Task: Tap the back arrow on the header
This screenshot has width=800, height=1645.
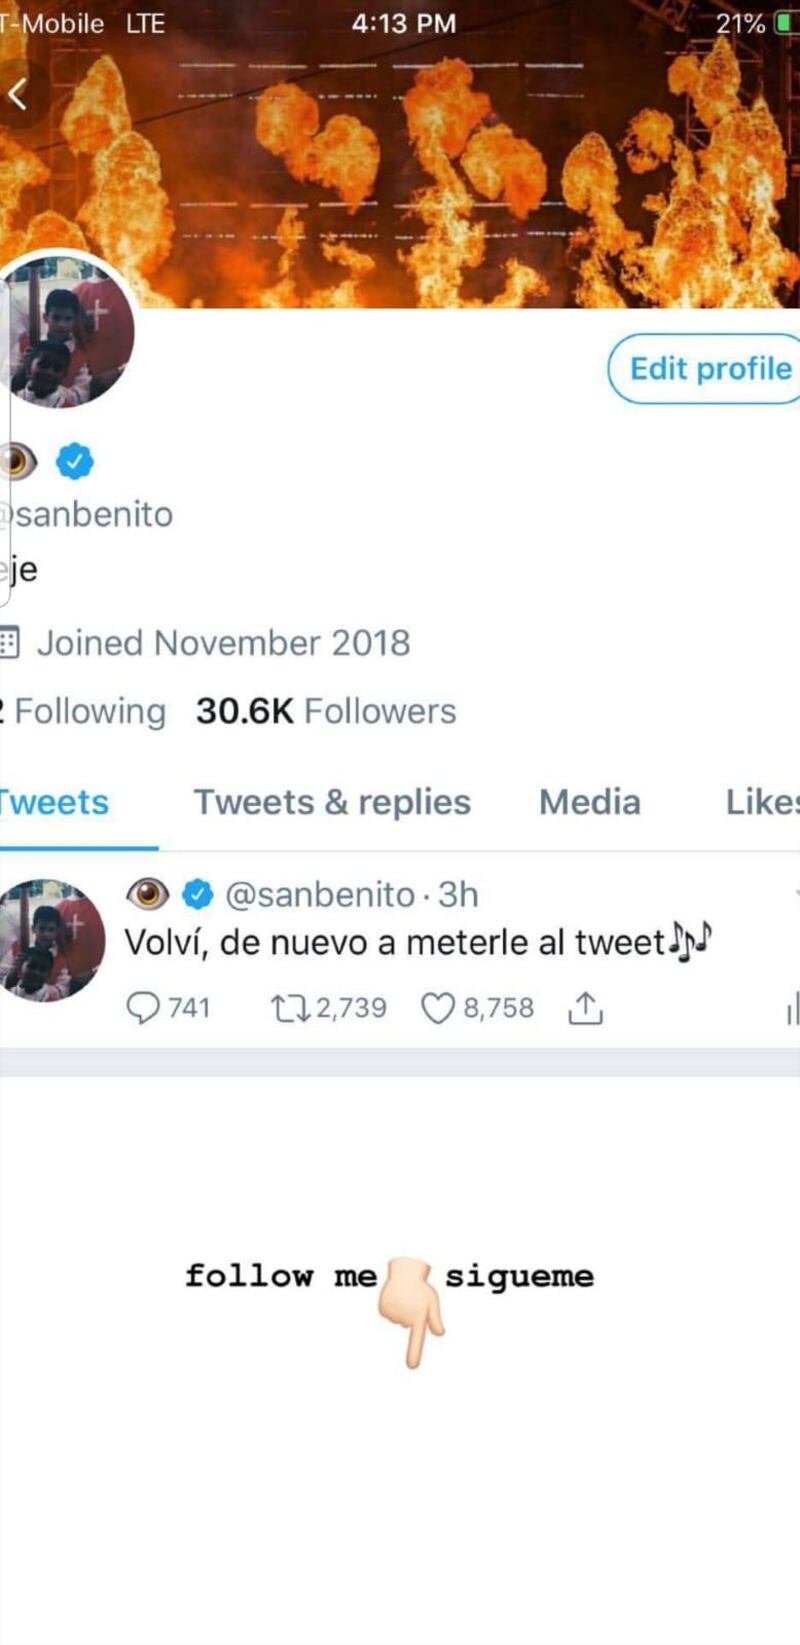Action: (17, 94)
